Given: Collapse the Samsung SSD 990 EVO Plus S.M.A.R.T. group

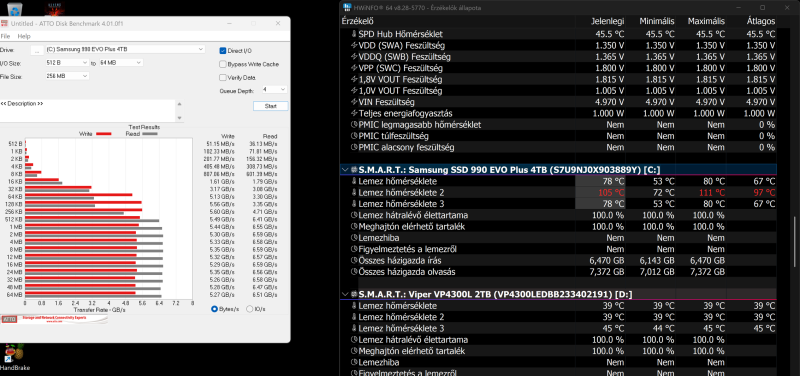Looking at the screenshot, I should coord(345,169).
